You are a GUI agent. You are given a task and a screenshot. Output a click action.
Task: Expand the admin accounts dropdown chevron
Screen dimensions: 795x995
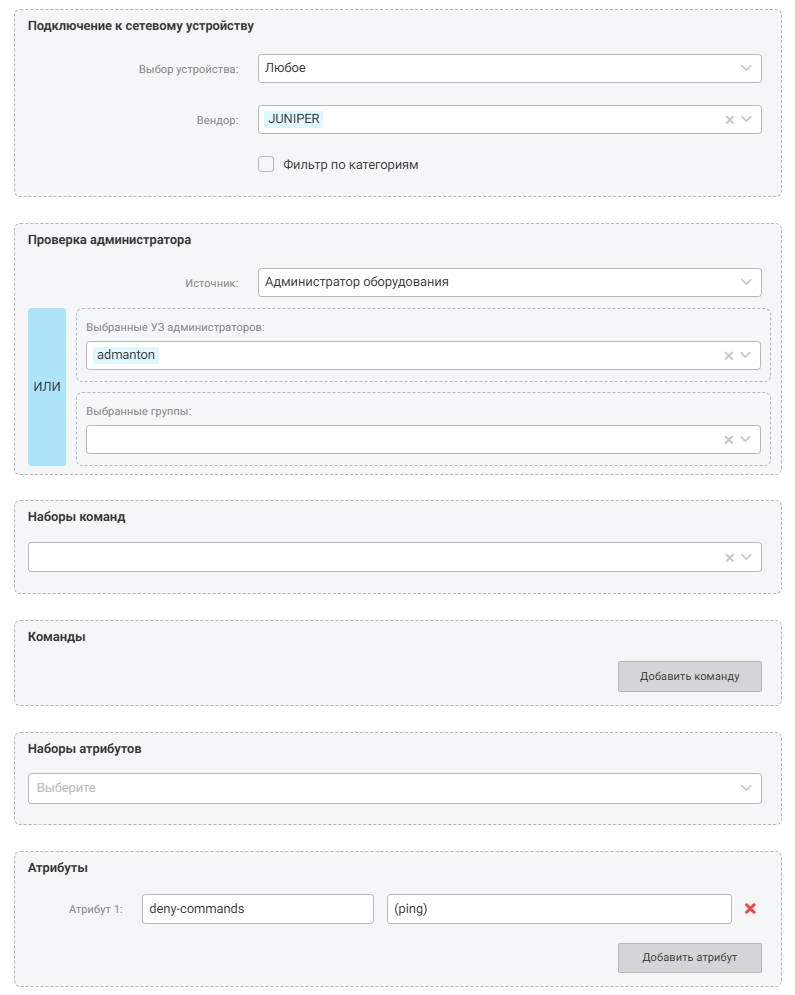746,355
